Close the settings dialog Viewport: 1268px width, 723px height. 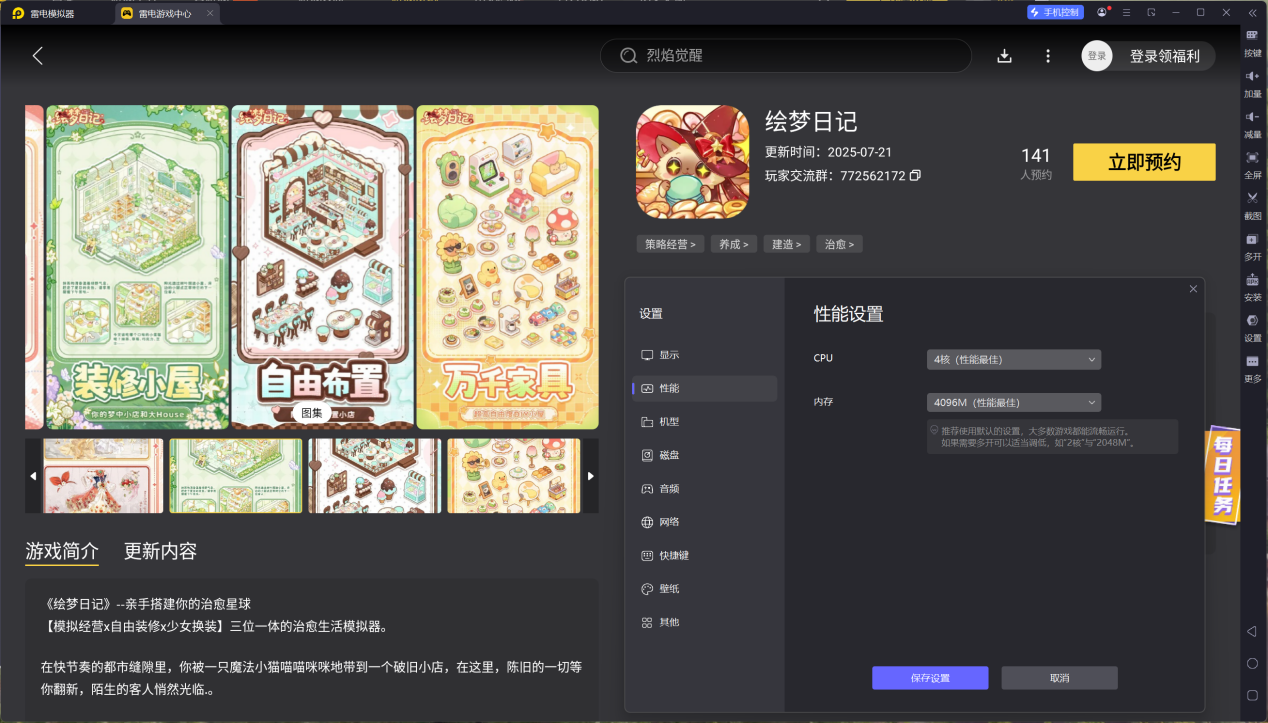[x=1193, y=289]
